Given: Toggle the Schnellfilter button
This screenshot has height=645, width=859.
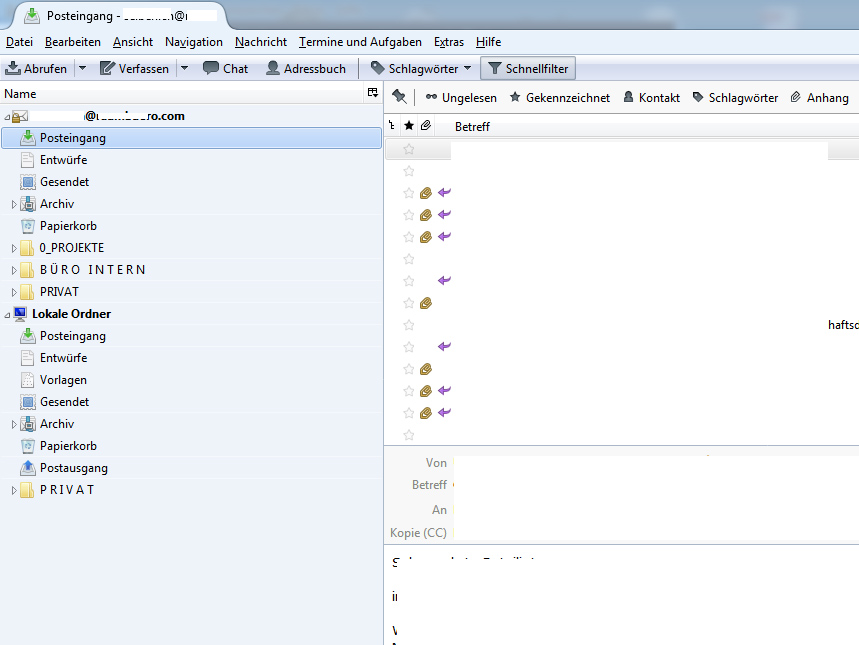Looking at the screenshot, I should (527, 69).
